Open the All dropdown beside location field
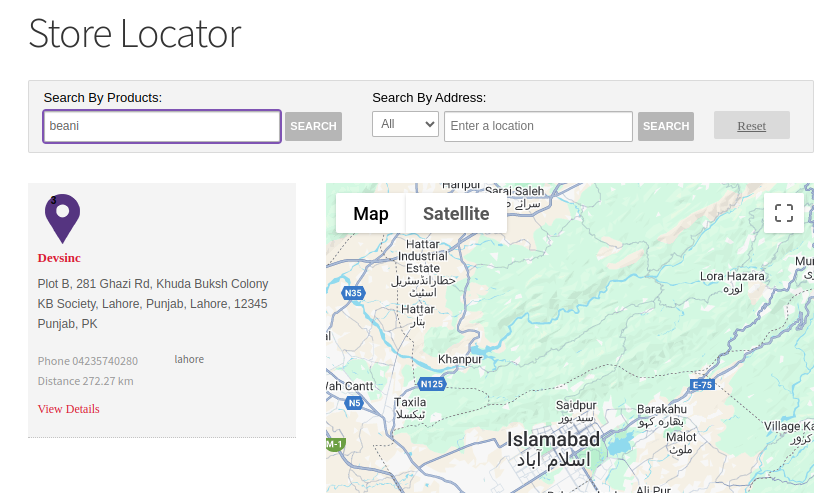The height and width of the screenshot is (493, 835). [405, 124]
